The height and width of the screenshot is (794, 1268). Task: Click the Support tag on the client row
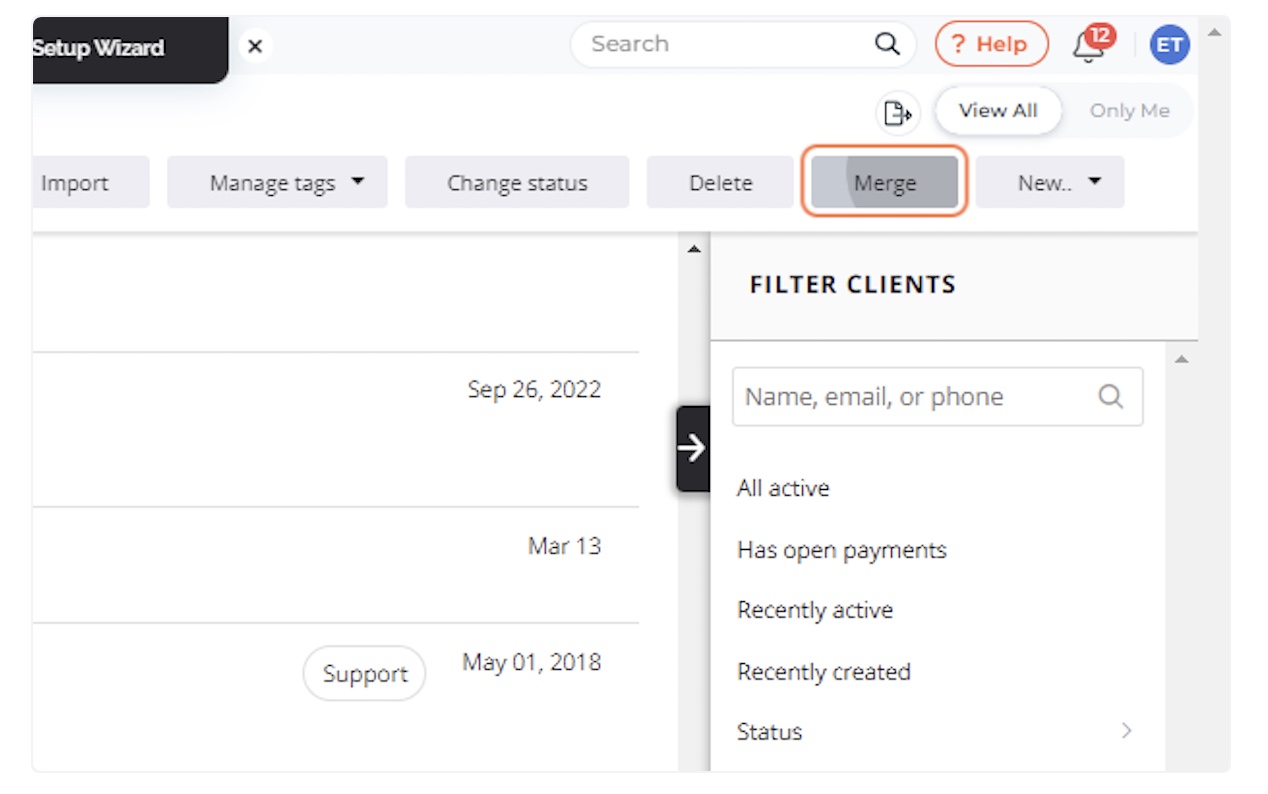click(364, 673)
